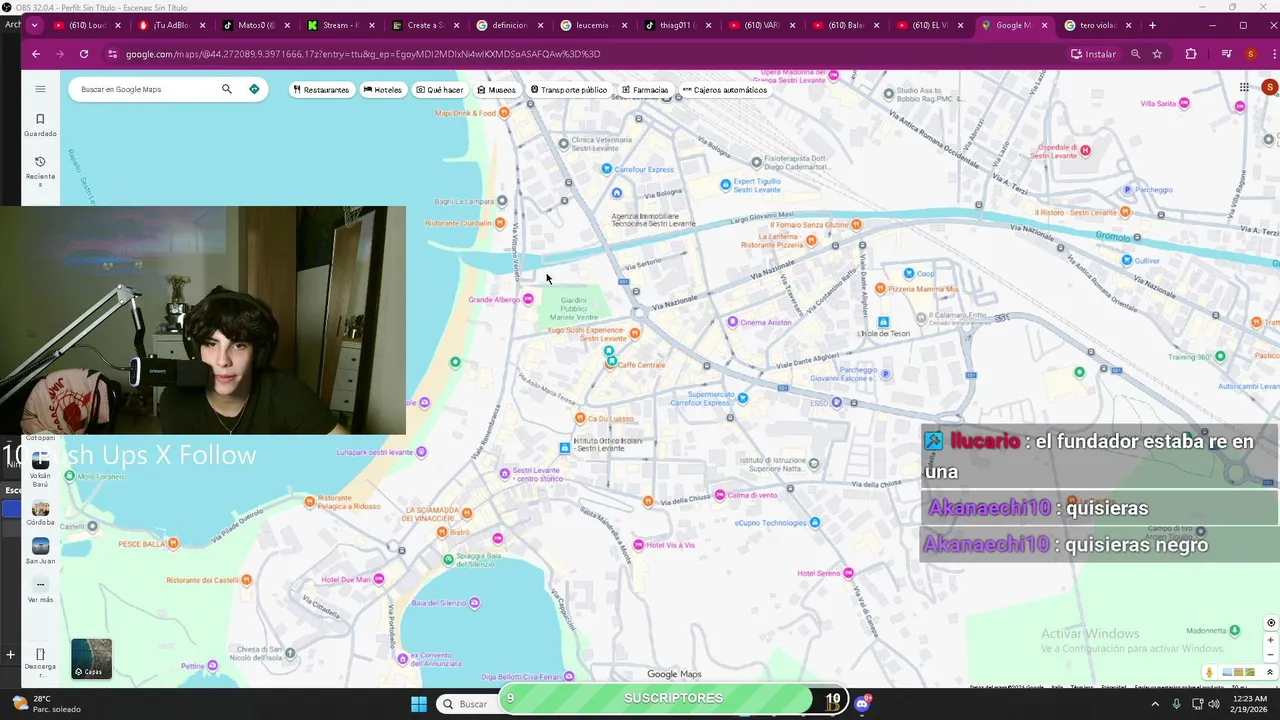This screenshot has height=720, width=1280.
Task: Click the search magnifier in Maps
Action: pyautogui.click(x=227, y=89)
